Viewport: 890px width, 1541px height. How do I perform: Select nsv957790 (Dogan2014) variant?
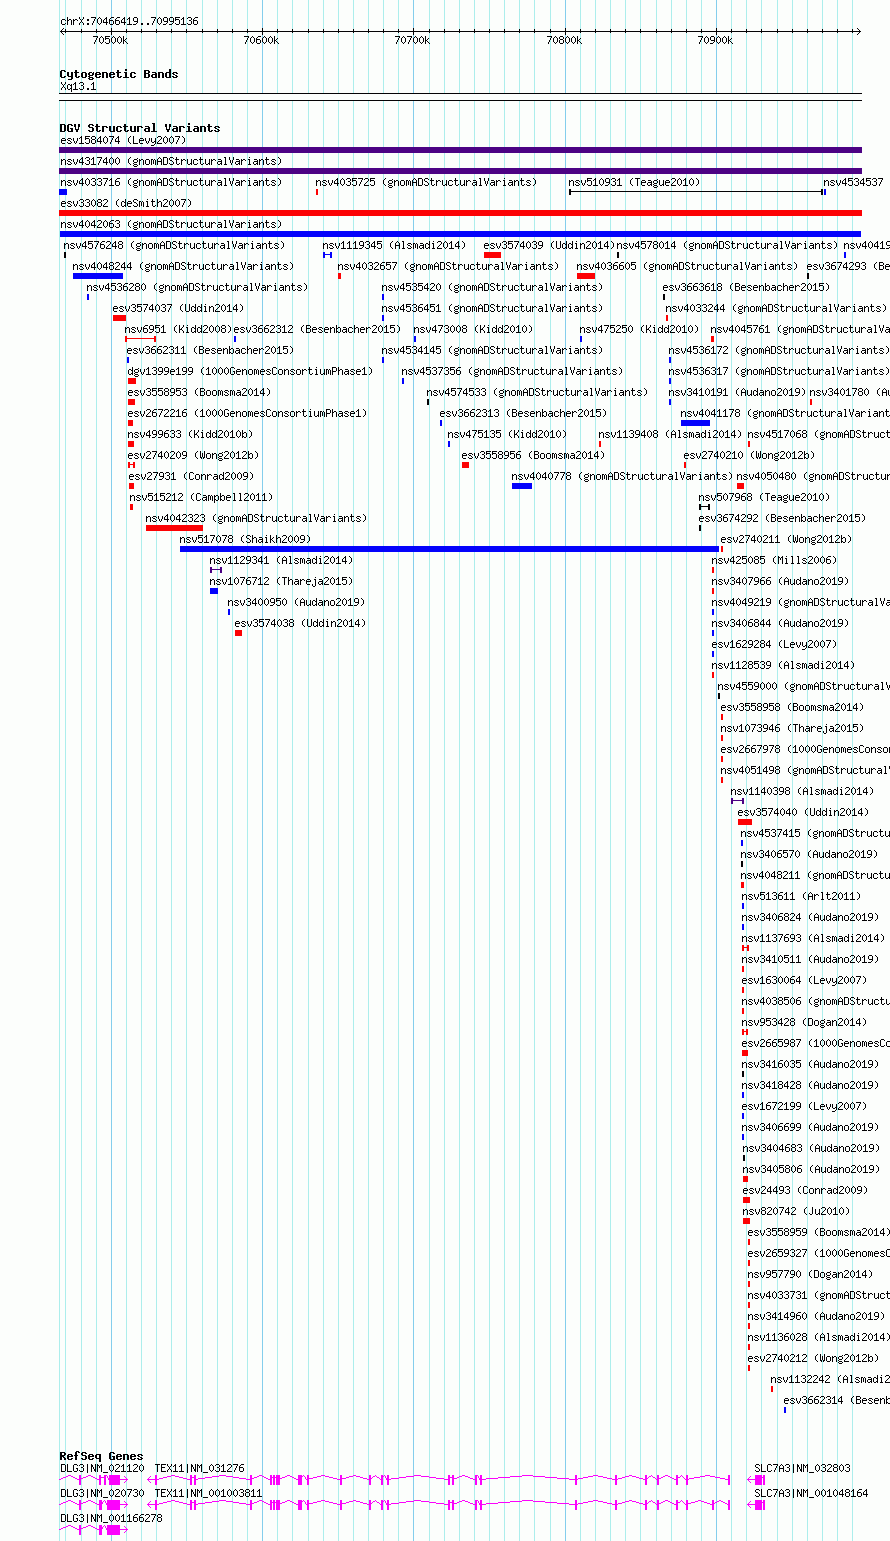(x=810, y=1274)
